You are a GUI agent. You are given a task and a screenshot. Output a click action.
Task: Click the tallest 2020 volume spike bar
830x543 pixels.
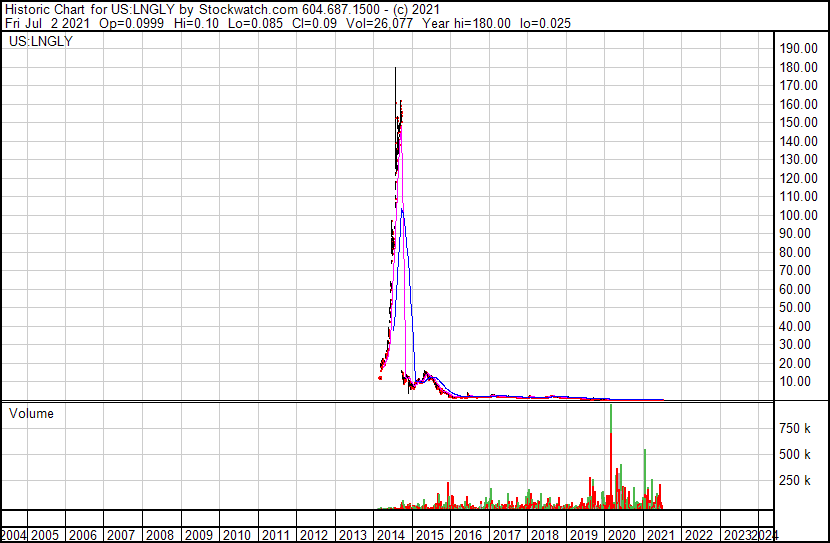[611, 457]
